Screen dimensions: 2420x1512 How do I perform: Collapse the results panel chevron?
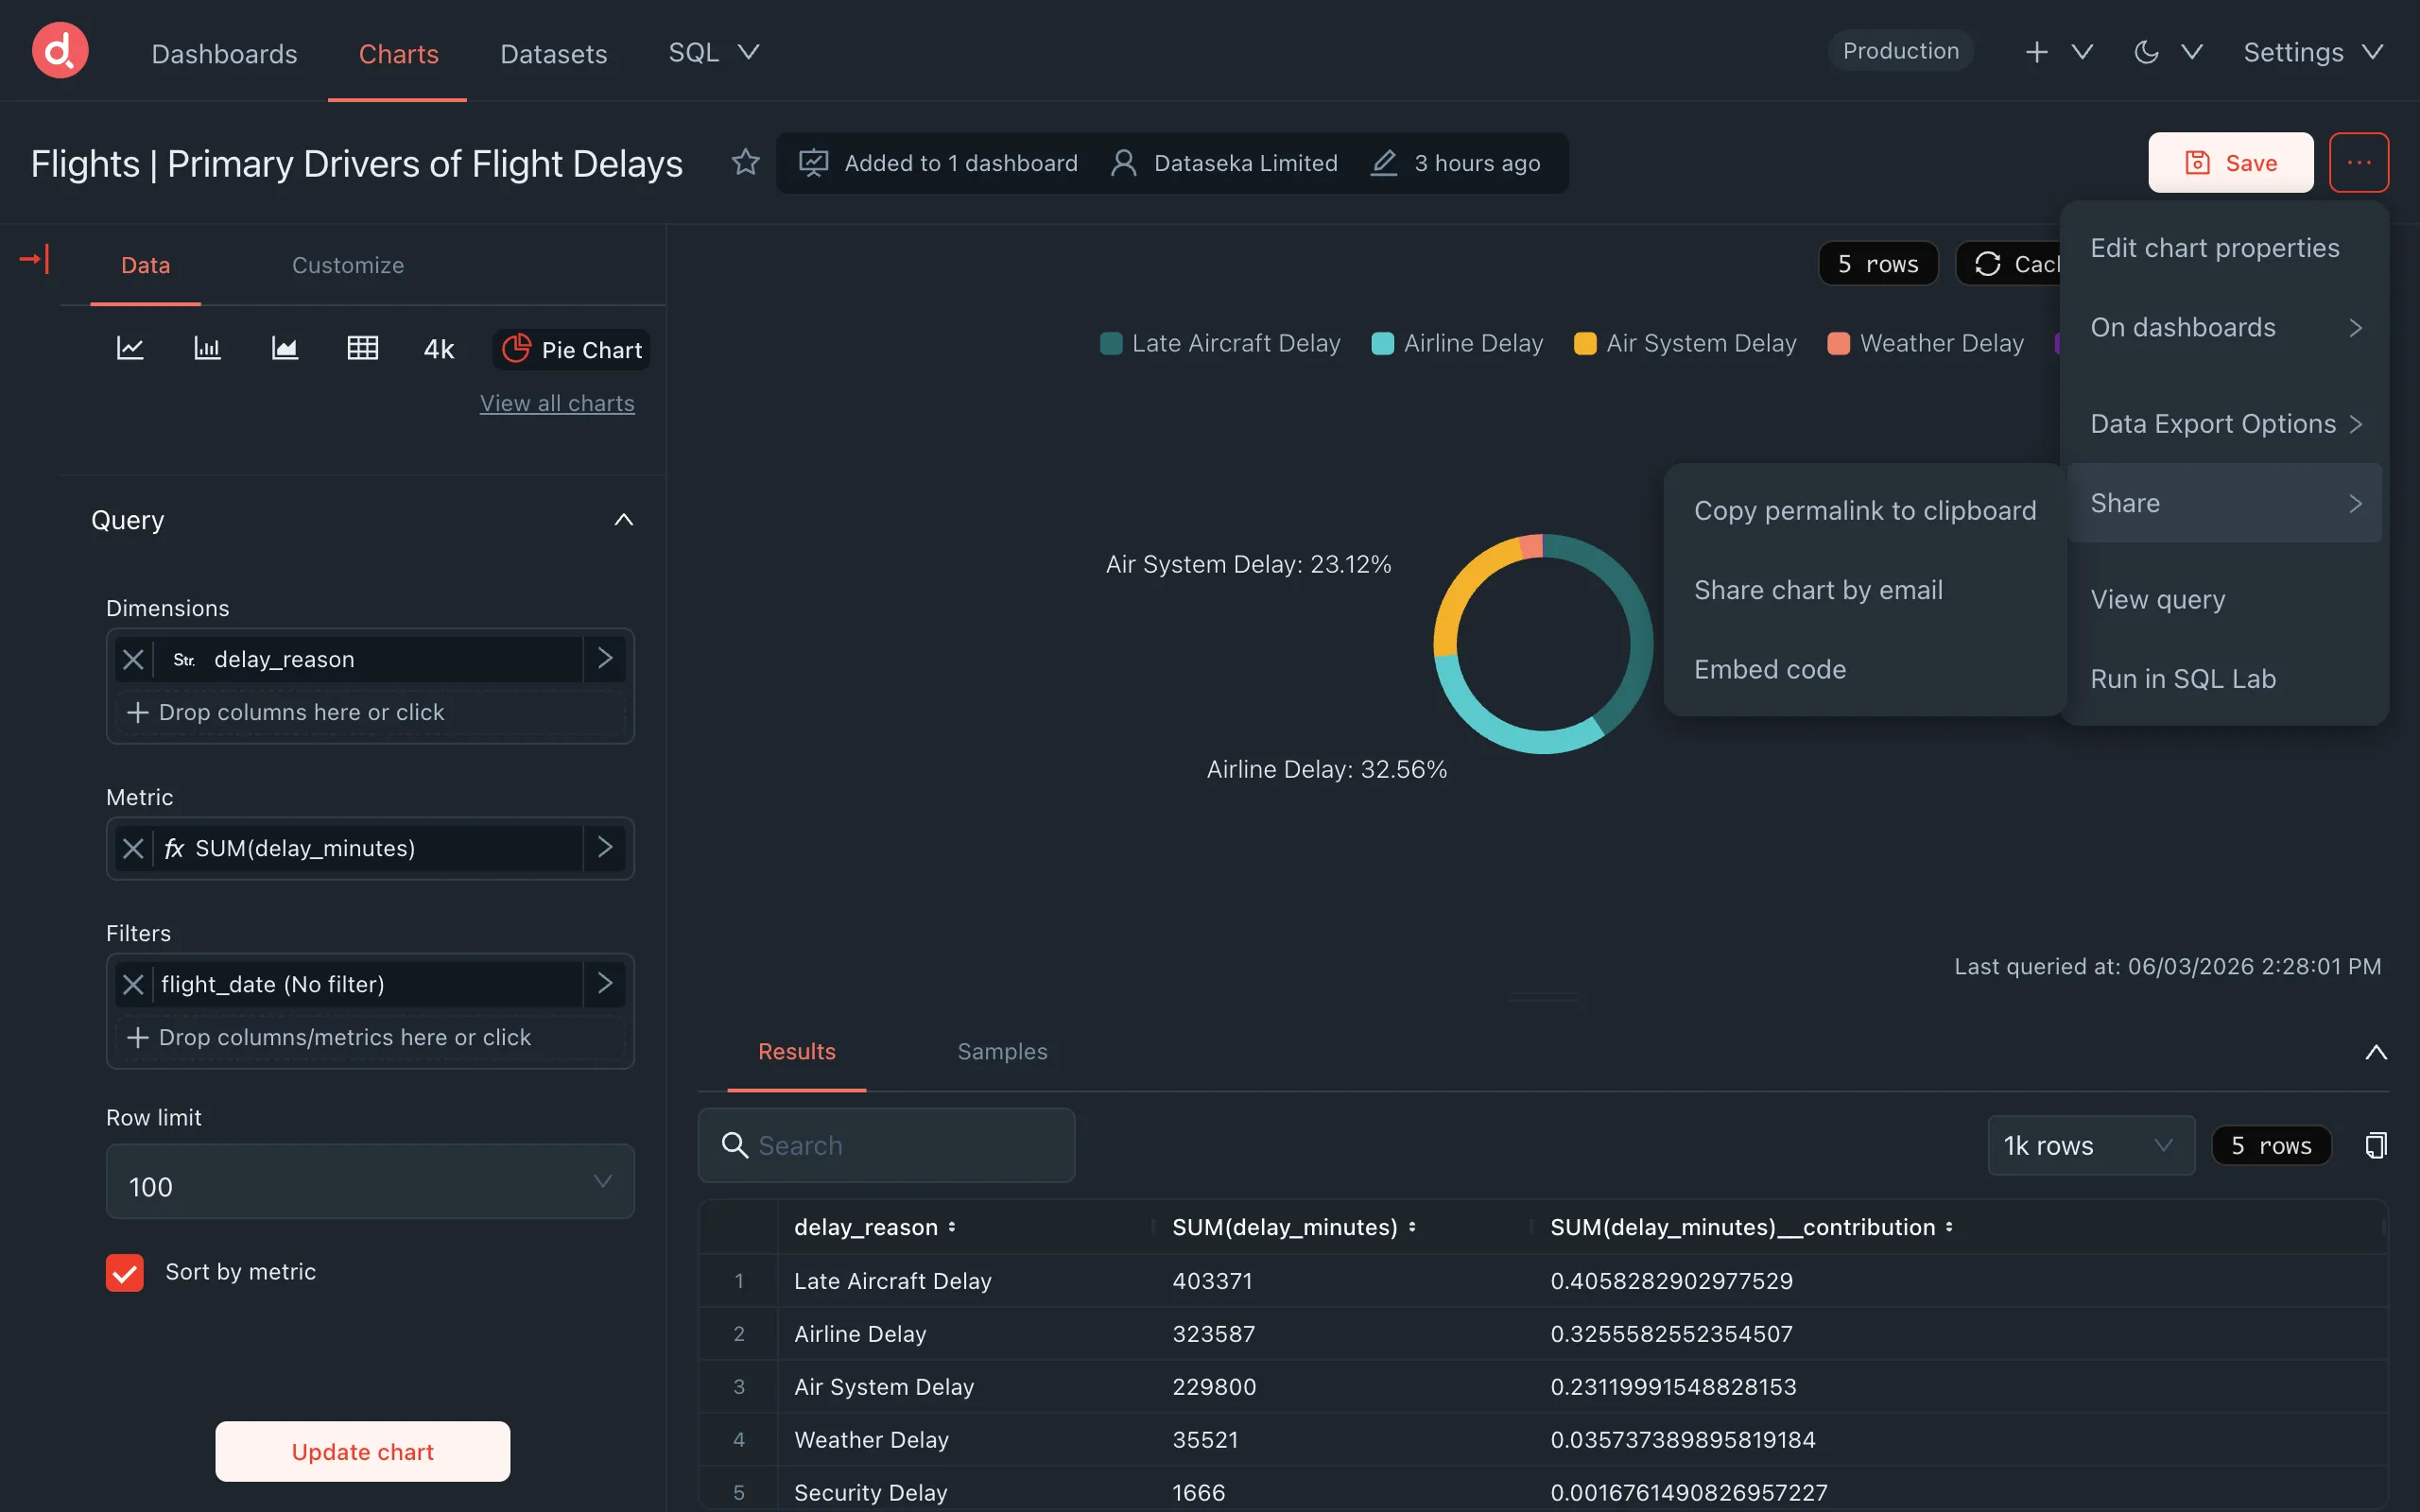coord(2375,1052)
